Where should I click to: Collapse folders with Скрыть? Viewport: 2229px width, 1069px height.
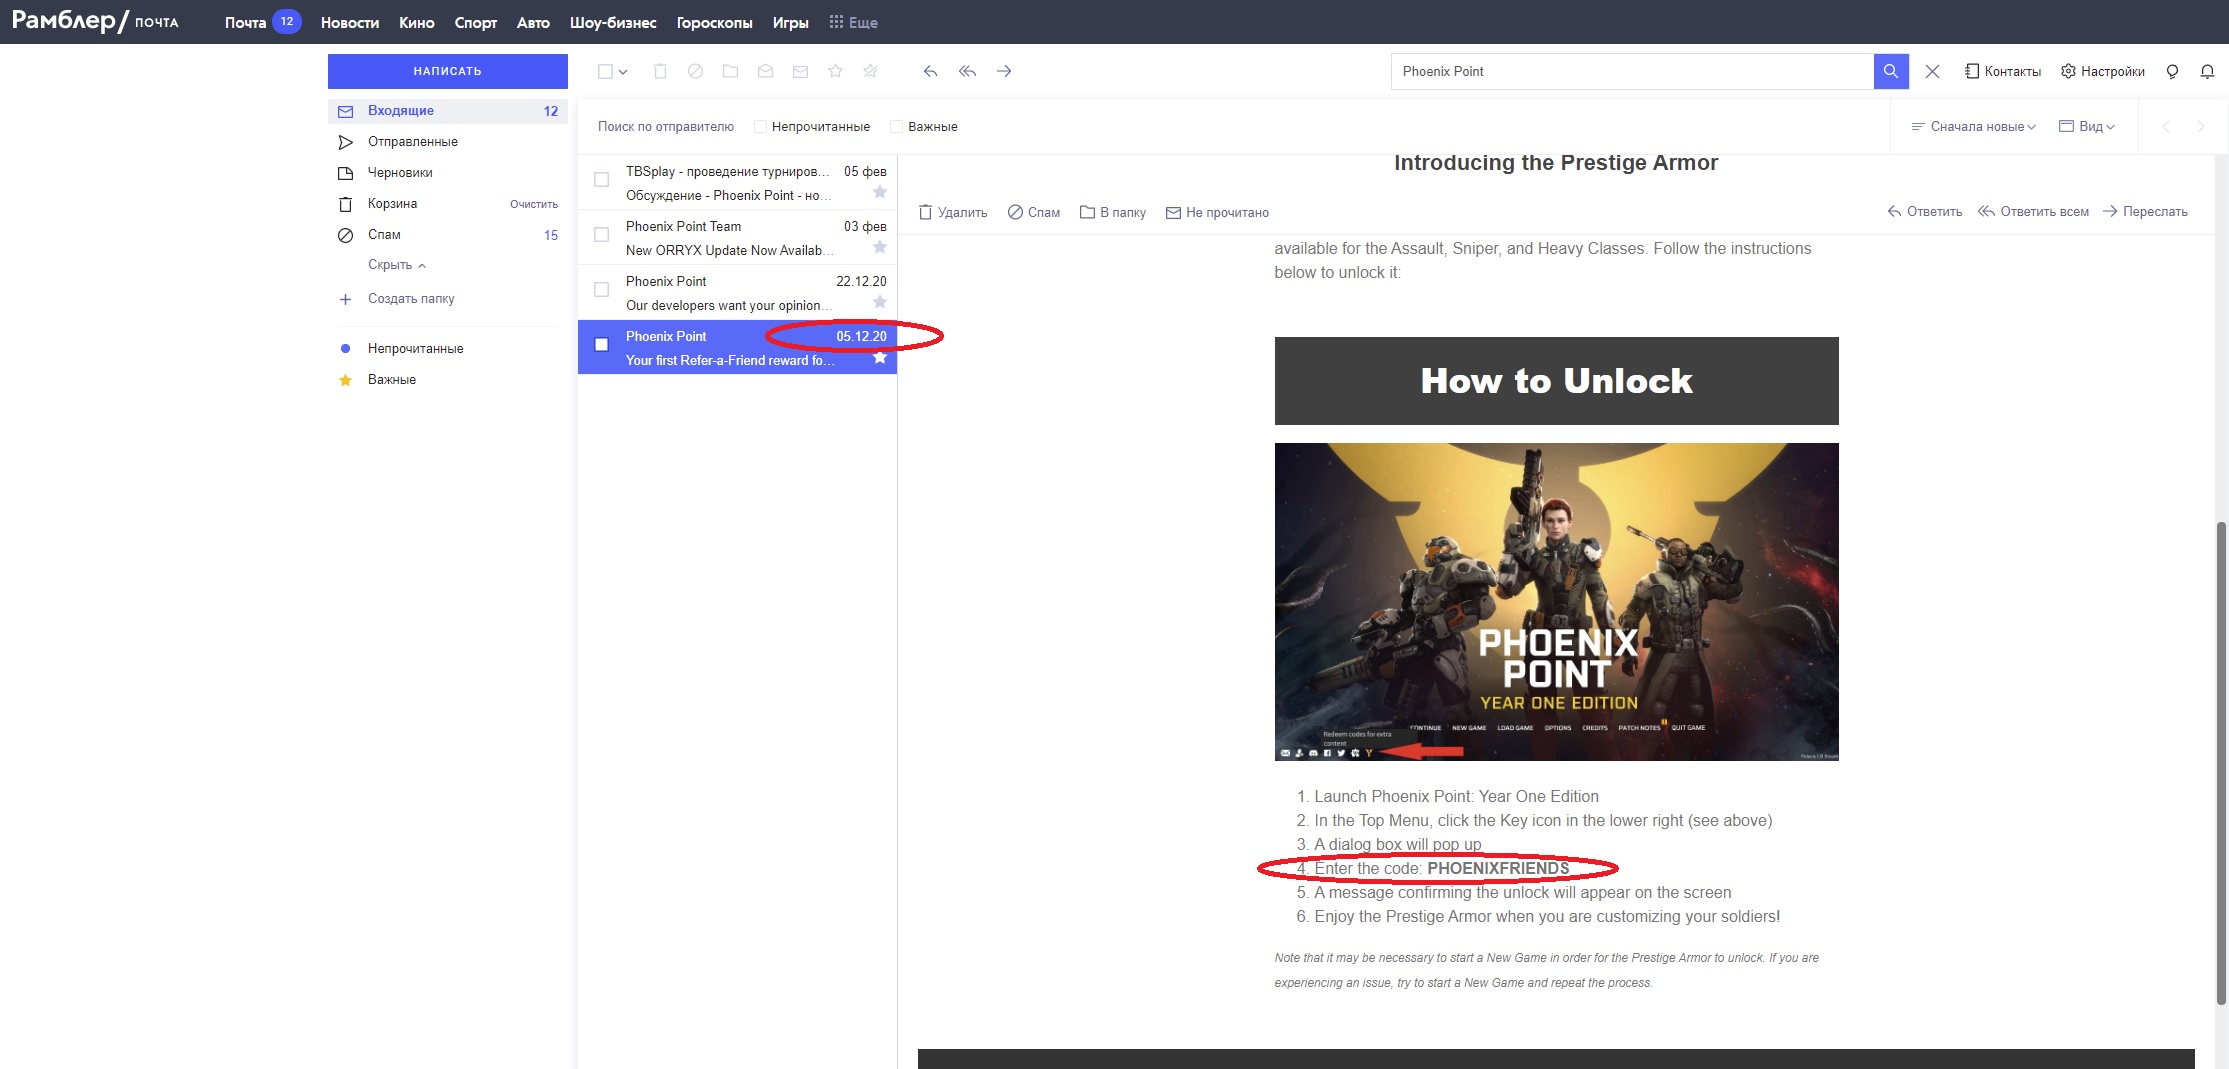pyautogui.click(x=397, y=265)
